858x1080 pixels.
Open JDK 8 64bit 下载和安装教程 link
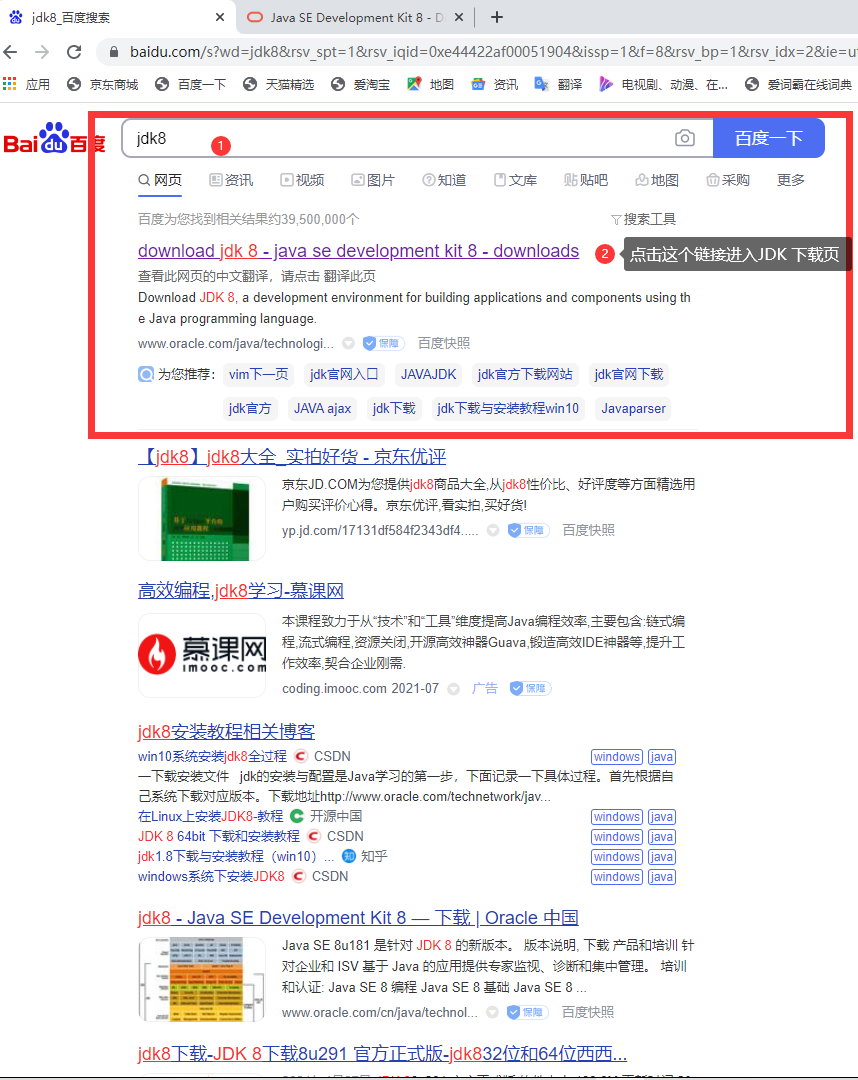click(218, 836)
